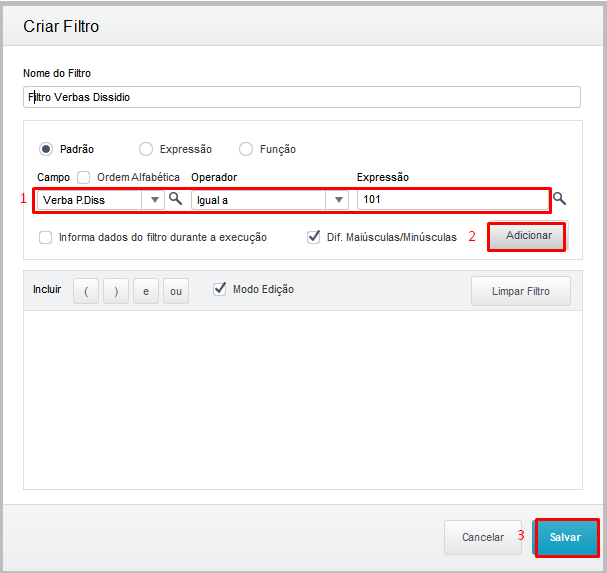Image resolution: width=607 pixels, height=573 pixels.
Task: Open the Campo field search magnifier
Action: 175,199
